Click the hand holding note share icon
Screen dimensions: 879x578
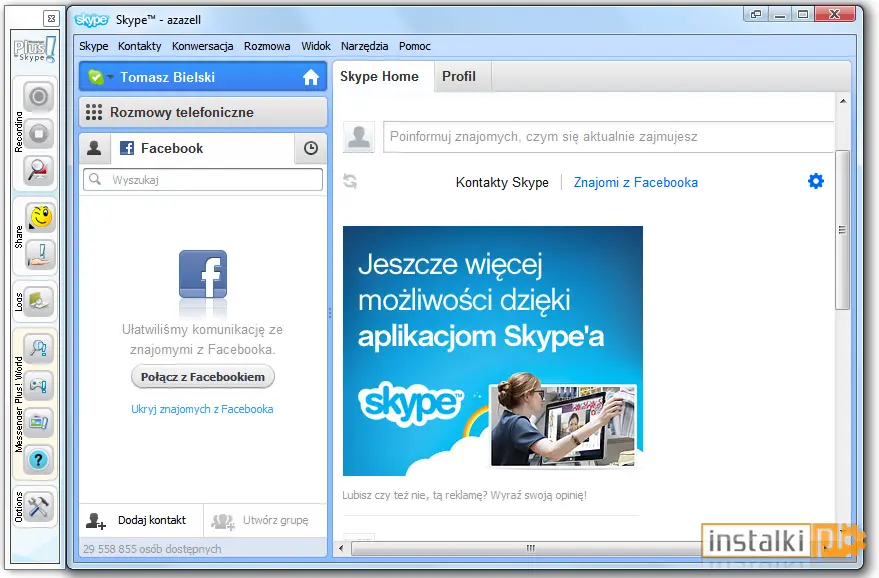click(40, 254)
